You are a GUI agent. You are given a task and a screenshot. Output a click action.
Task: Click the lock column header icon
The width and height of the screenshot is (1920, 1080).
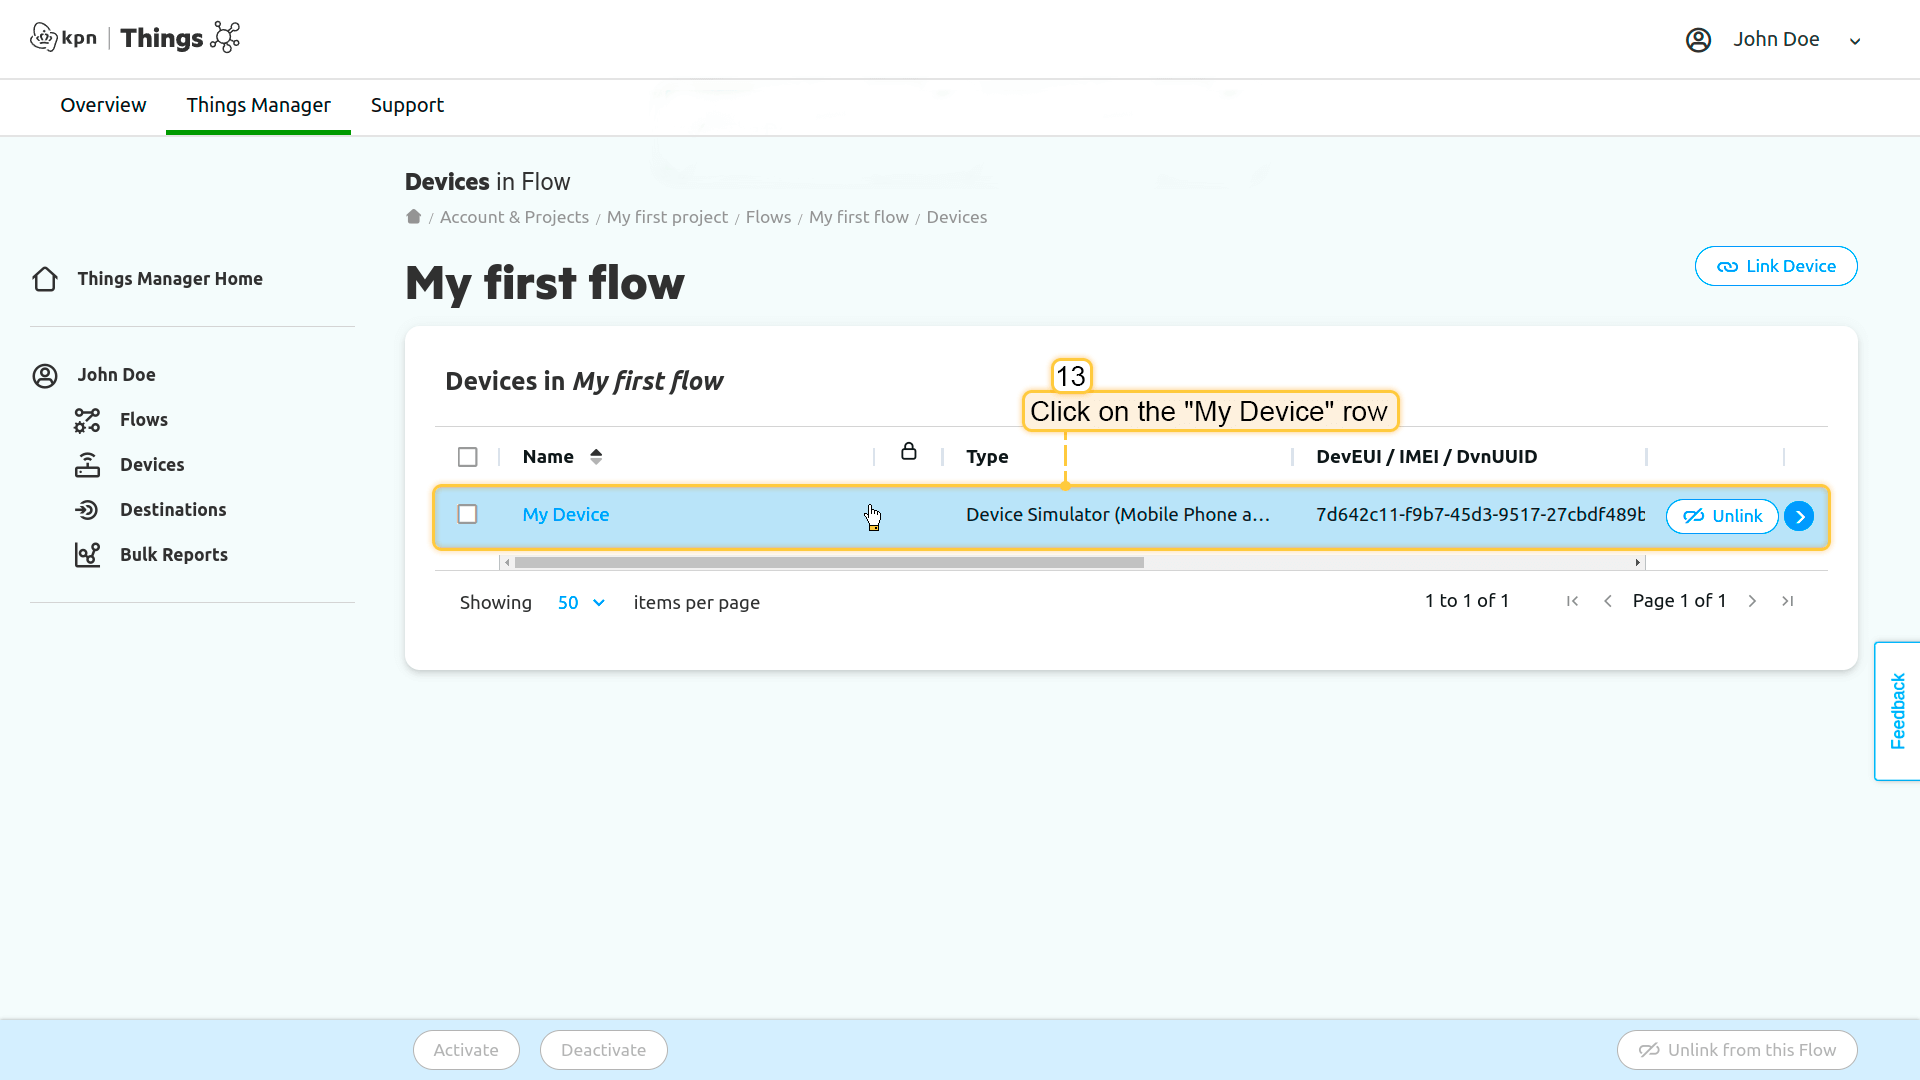coord(908,452)
